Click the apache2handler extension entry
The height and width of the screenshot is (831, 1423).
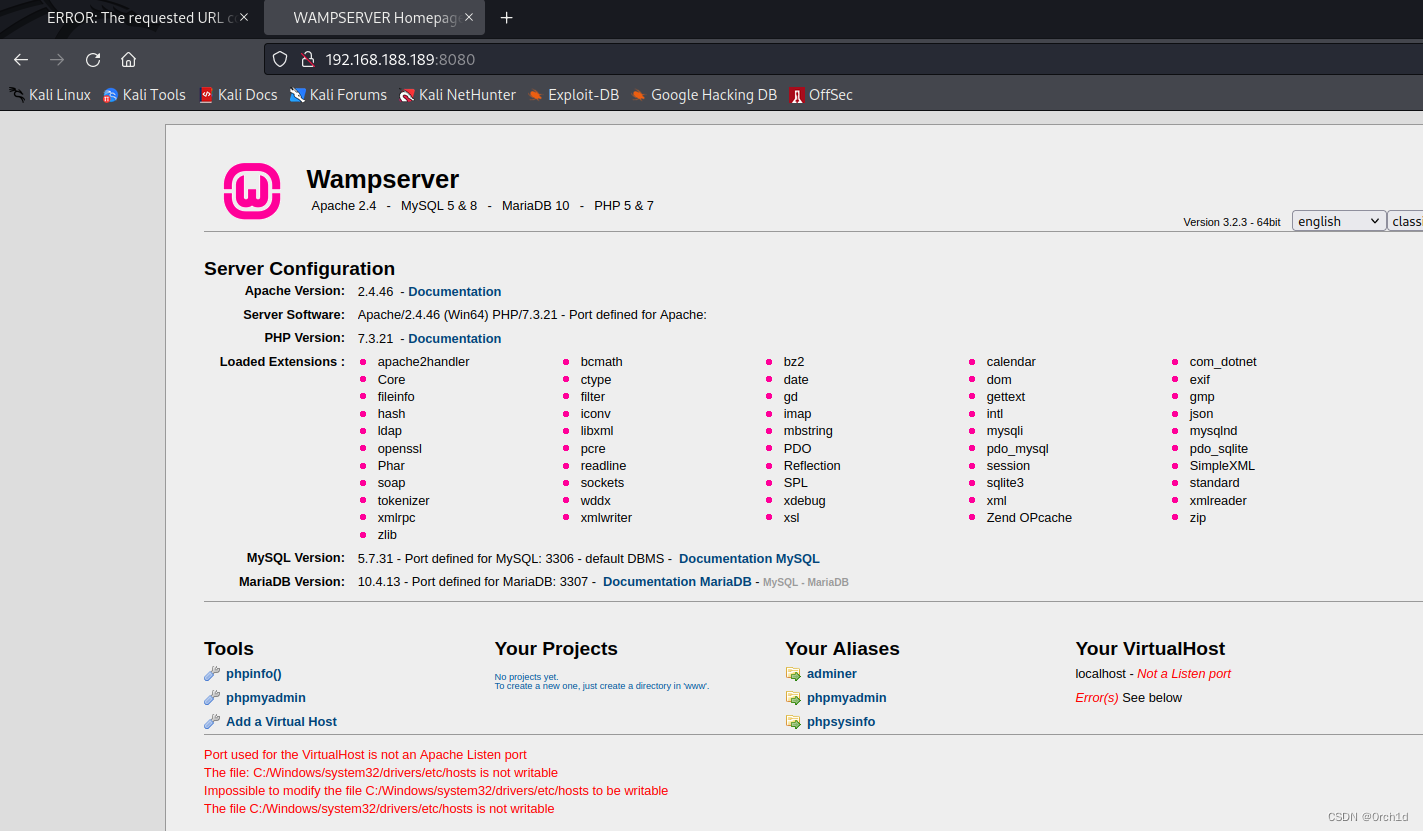[x=423, y=362]
